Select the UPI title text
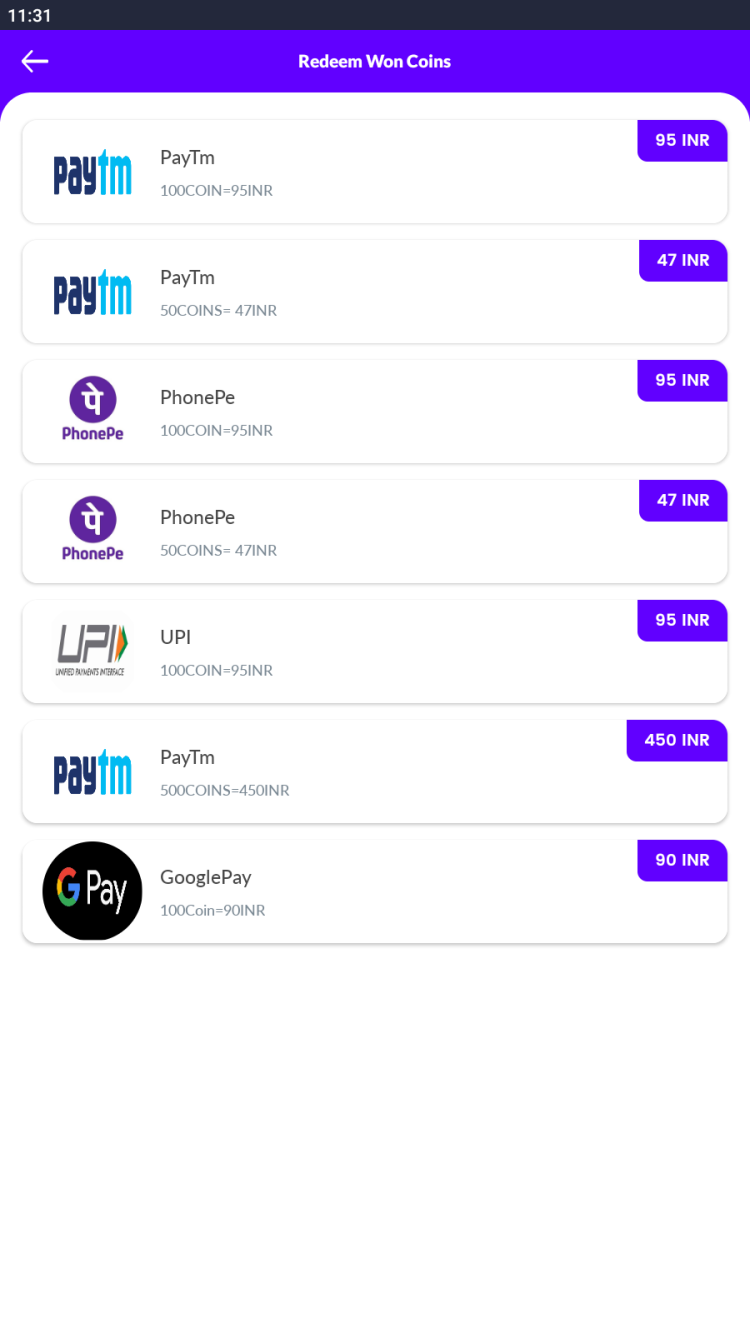 pyautogui.click(x=176, y=637)
